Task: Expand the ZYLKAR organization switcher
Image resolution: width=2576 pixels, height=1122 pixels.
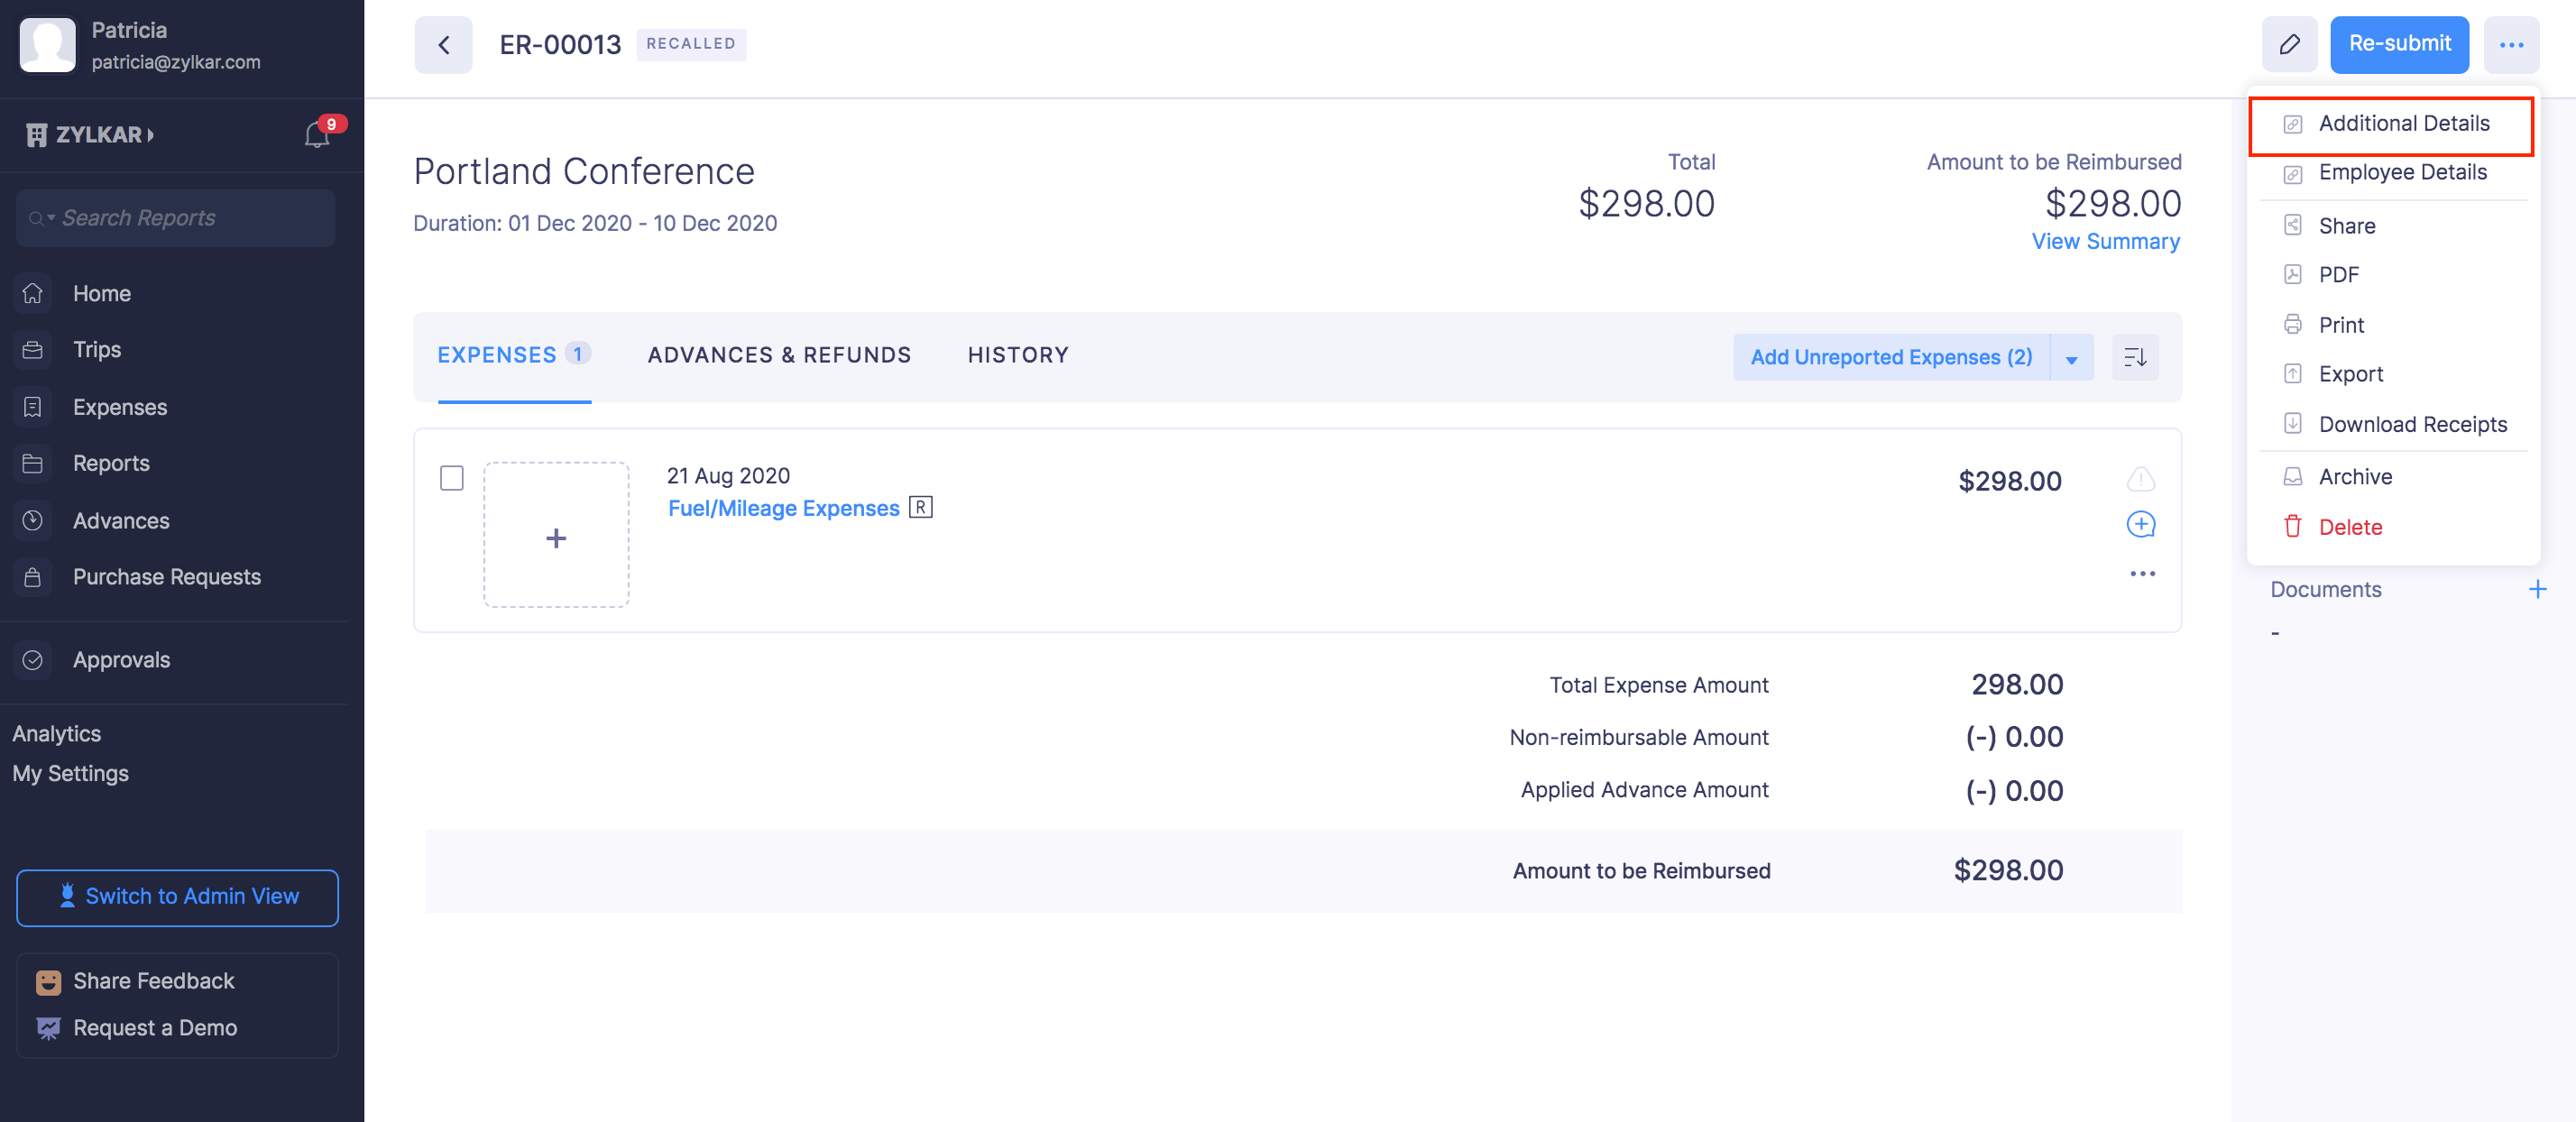Action: point(91,135)
